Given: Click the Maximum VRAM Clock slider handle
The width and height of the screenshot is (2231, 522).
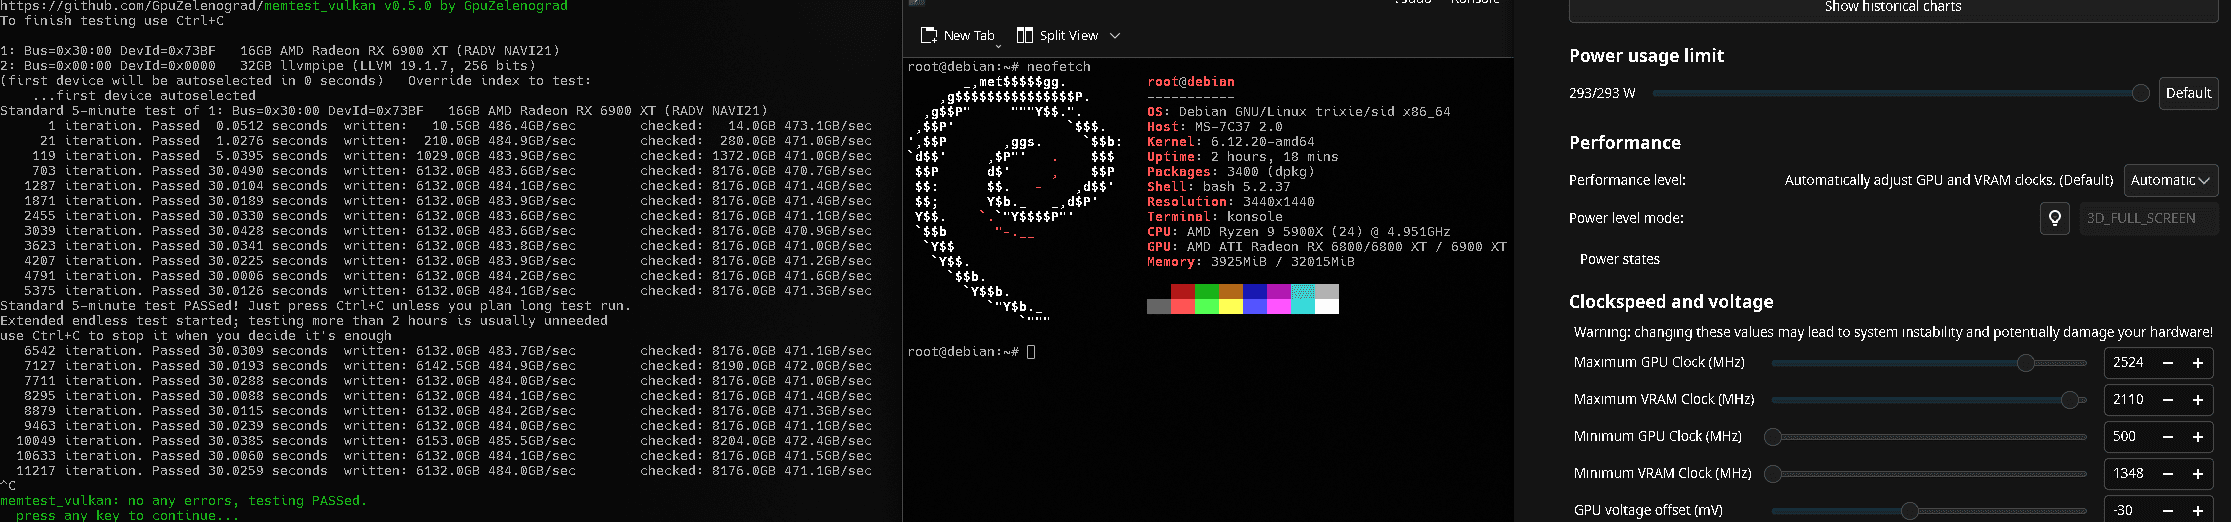Looking at the screenshot, I should (2069, 400).
